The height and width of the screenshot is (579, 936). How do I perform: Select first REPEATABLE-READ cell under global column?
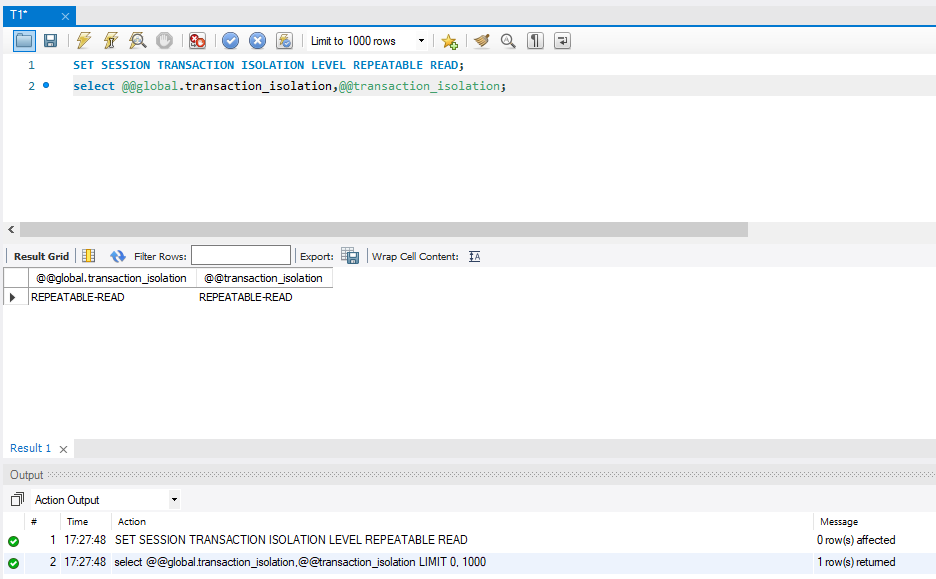coord(112,297)
